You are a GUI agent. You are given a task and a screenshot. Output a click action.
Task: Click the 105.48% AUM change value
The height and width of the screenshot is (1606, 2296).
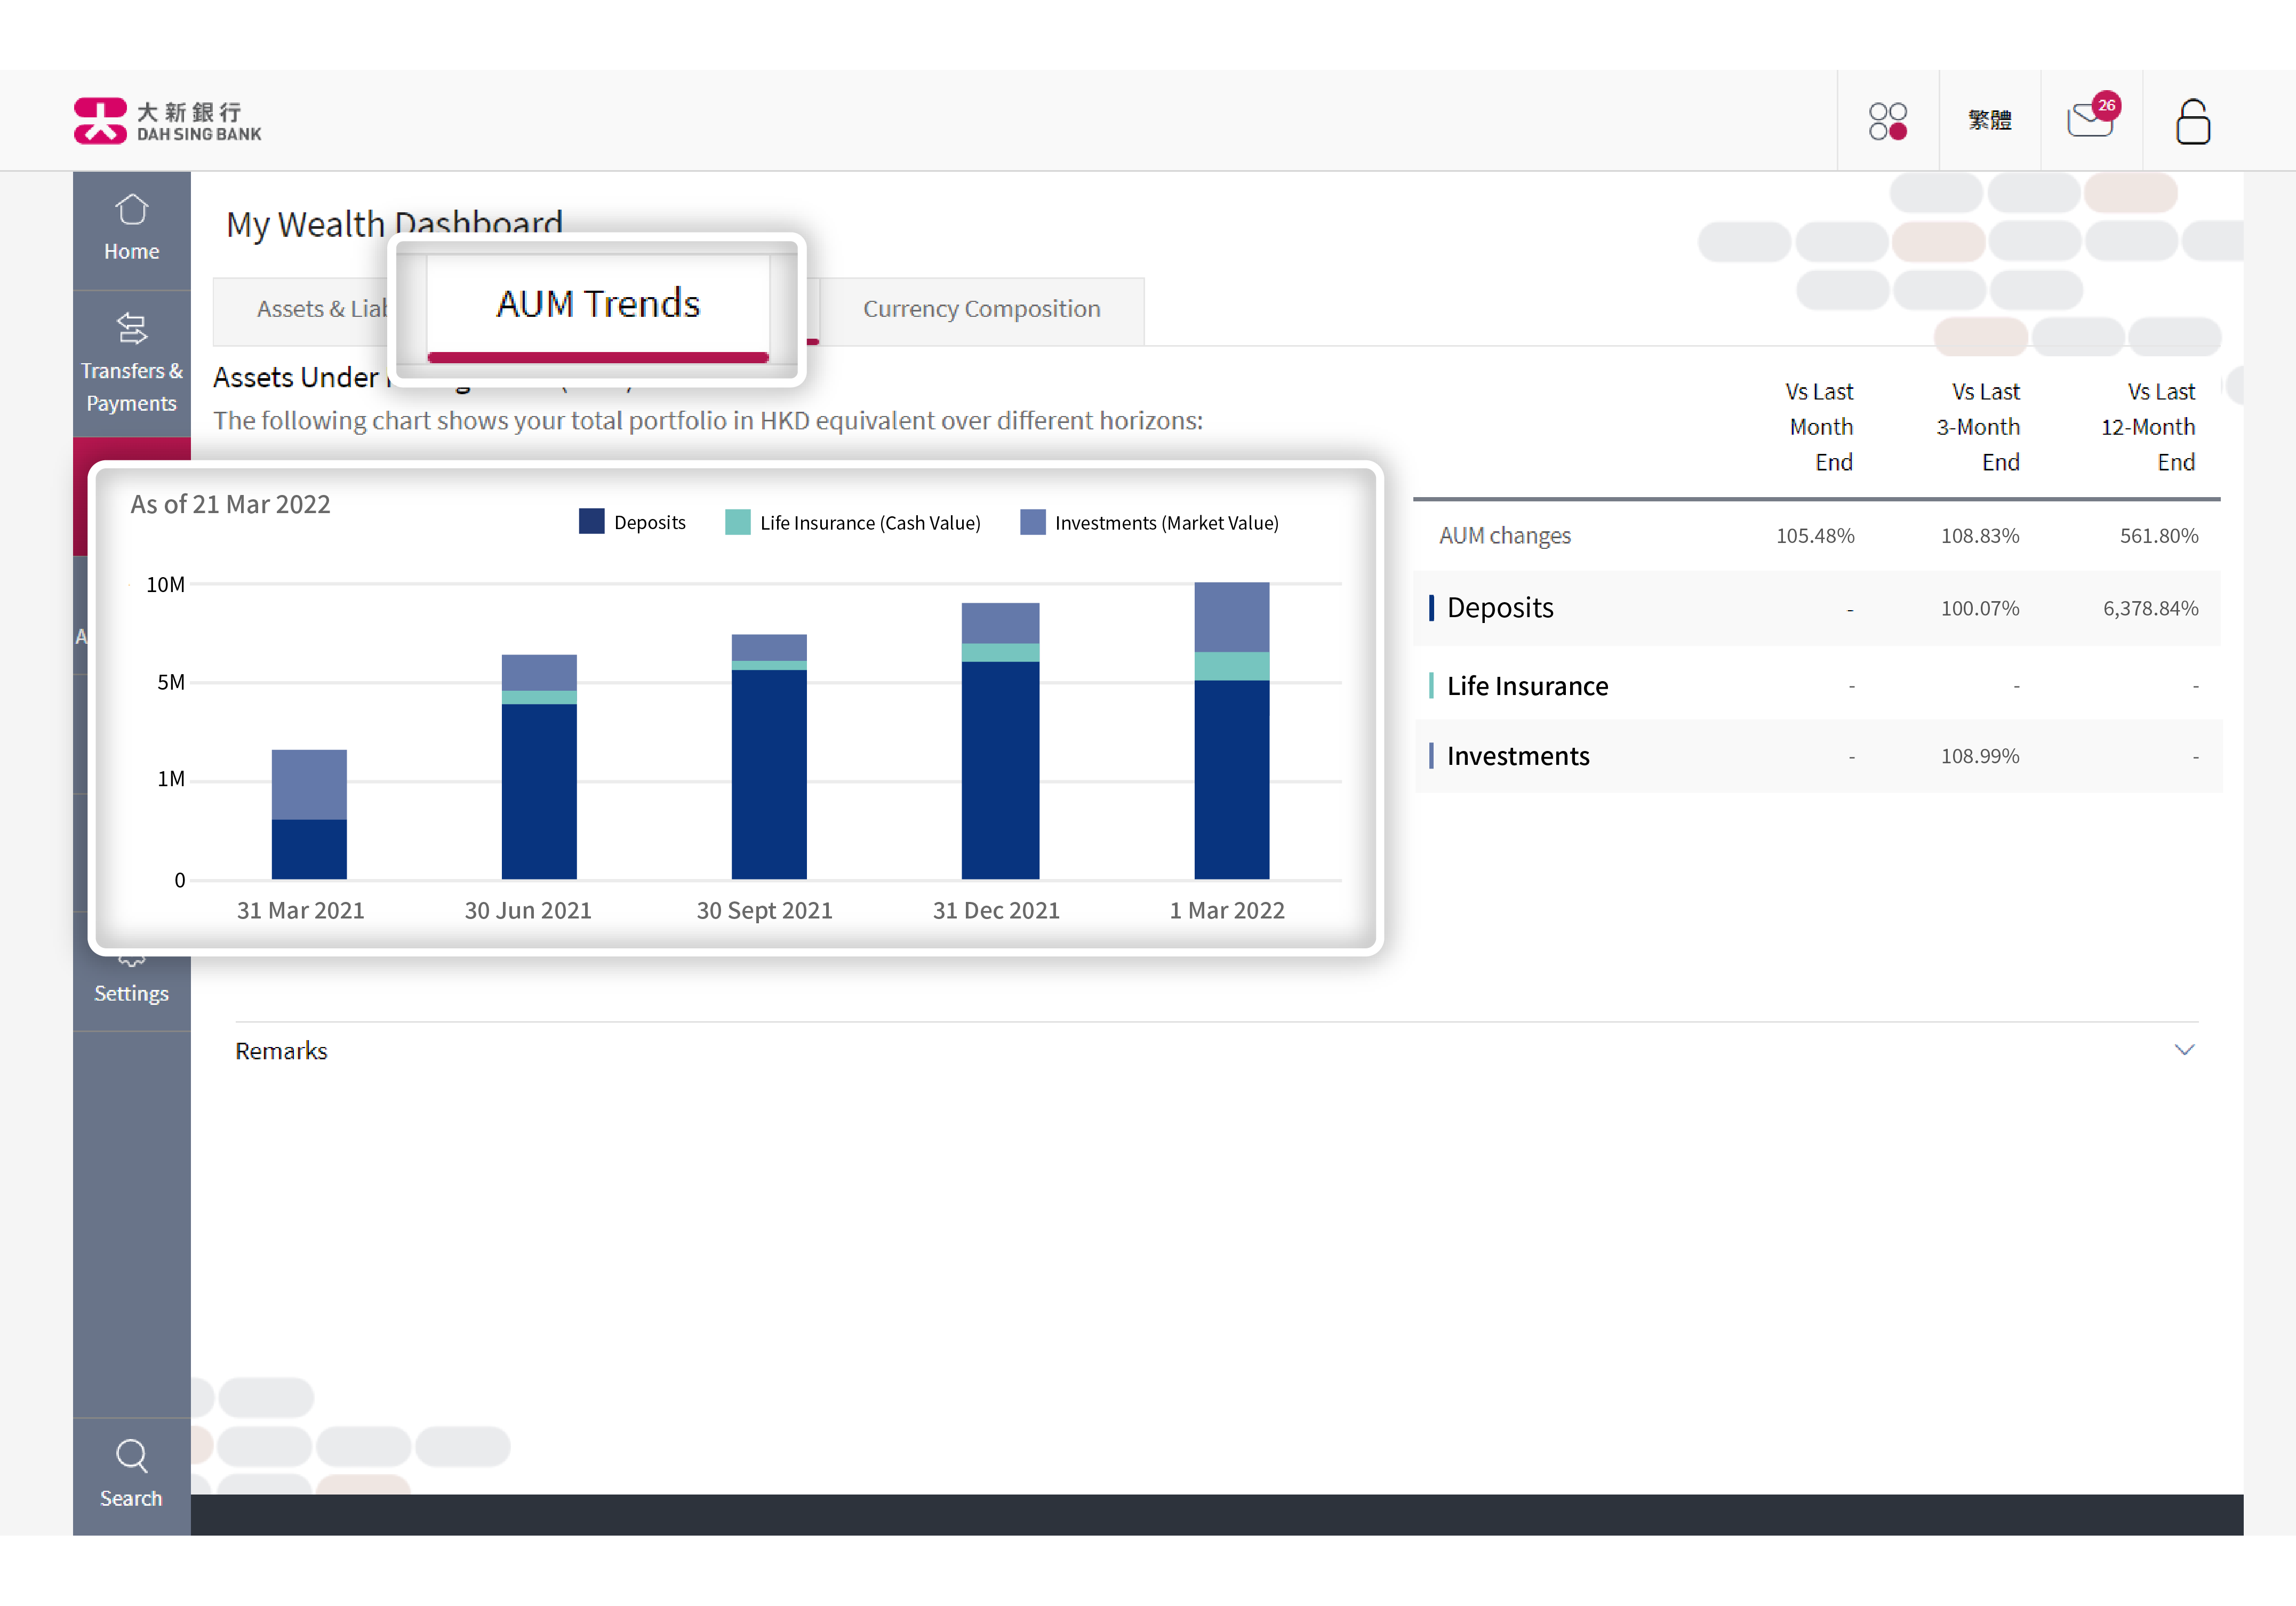pos(1814,535)
